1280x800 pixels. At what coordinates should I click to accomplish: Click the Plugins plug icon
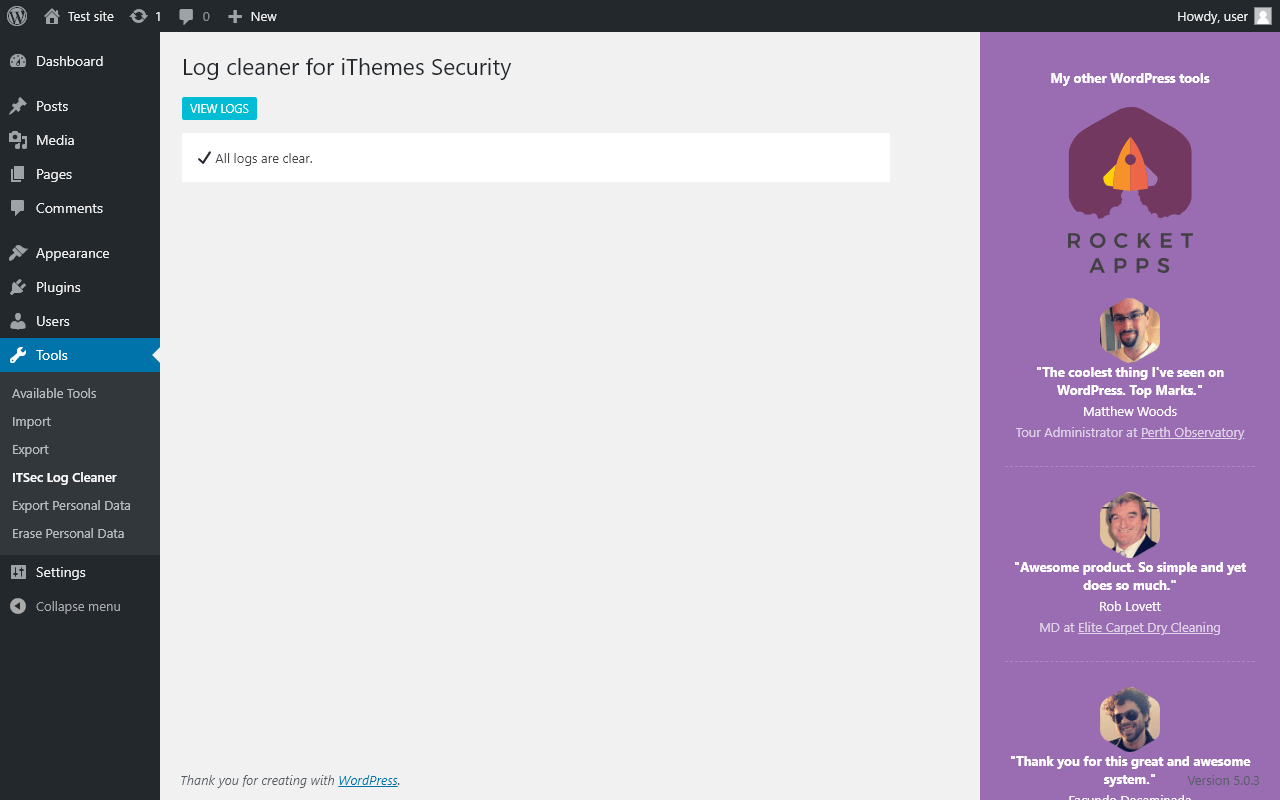[18, 287]
